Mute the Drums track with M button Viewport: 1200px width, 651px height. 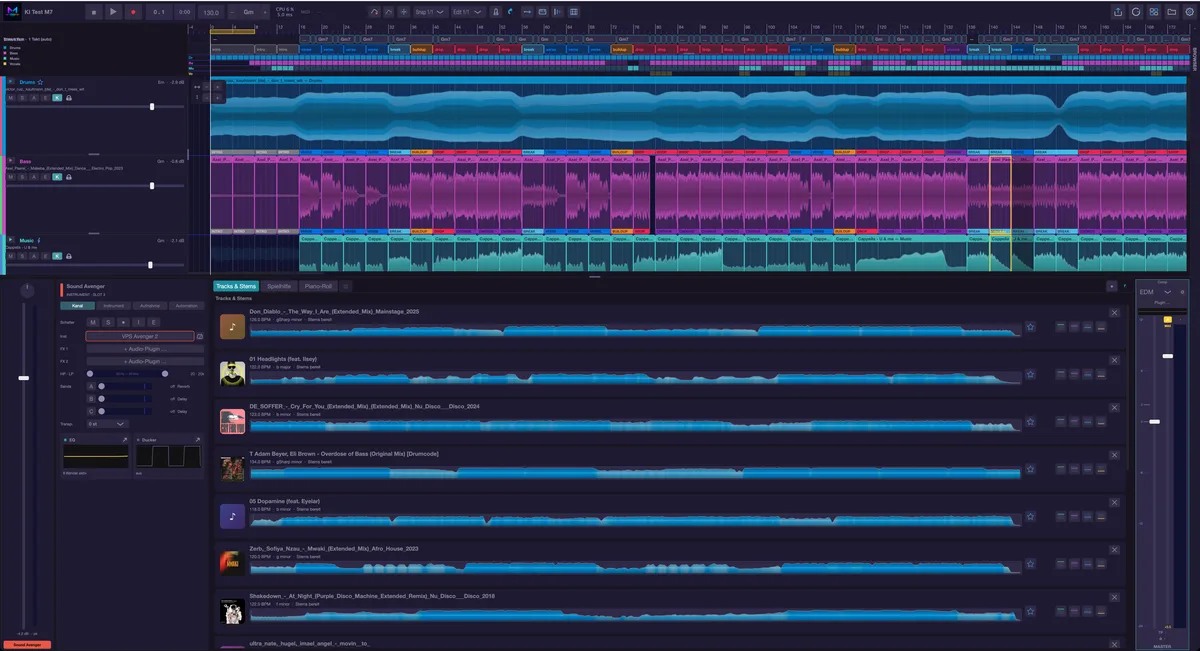pyautogui.click(x=11, y=97)
